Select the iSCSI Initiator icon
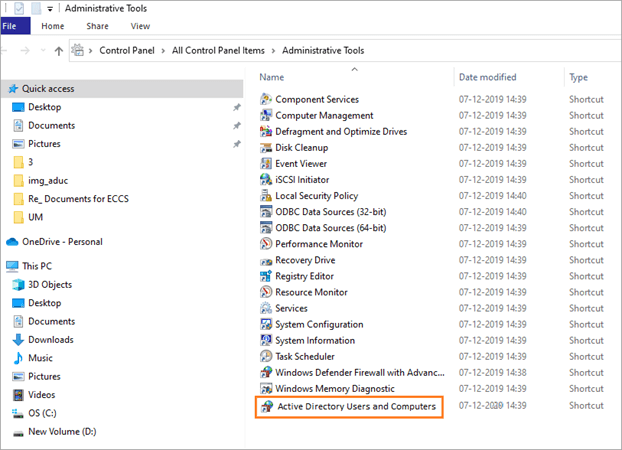622x450 pixels. pos(266,179)
